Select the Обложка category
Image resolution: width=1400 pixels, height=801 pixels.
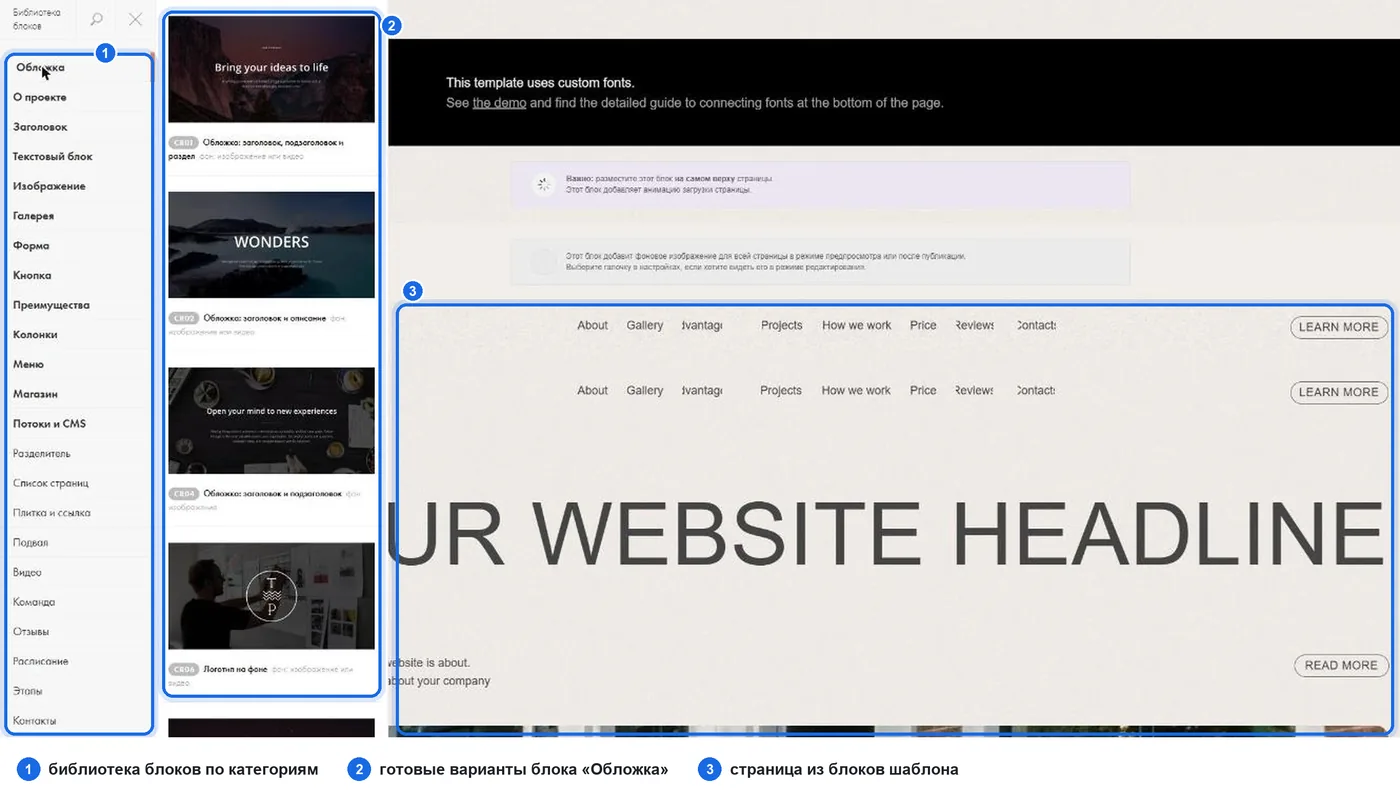tap(40, 68)
